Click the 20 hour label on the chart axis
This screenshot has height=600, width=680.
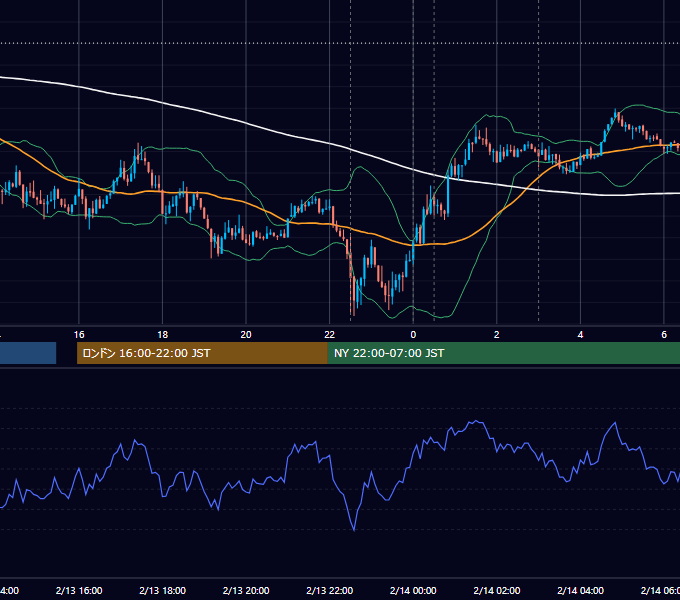tap(246, 335)
